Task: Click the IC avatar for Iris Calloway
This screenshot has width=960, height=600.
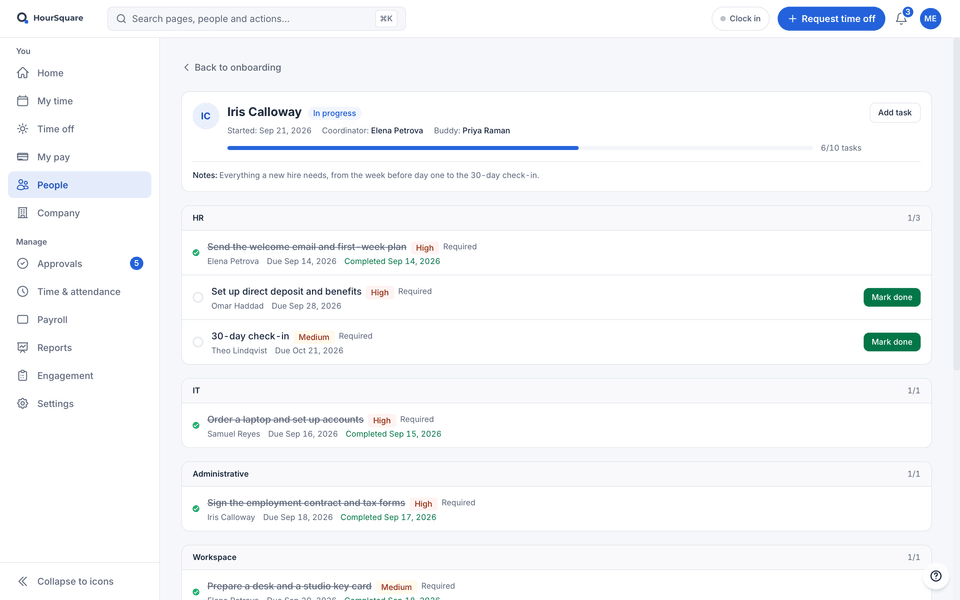Action: coord(206,116)
